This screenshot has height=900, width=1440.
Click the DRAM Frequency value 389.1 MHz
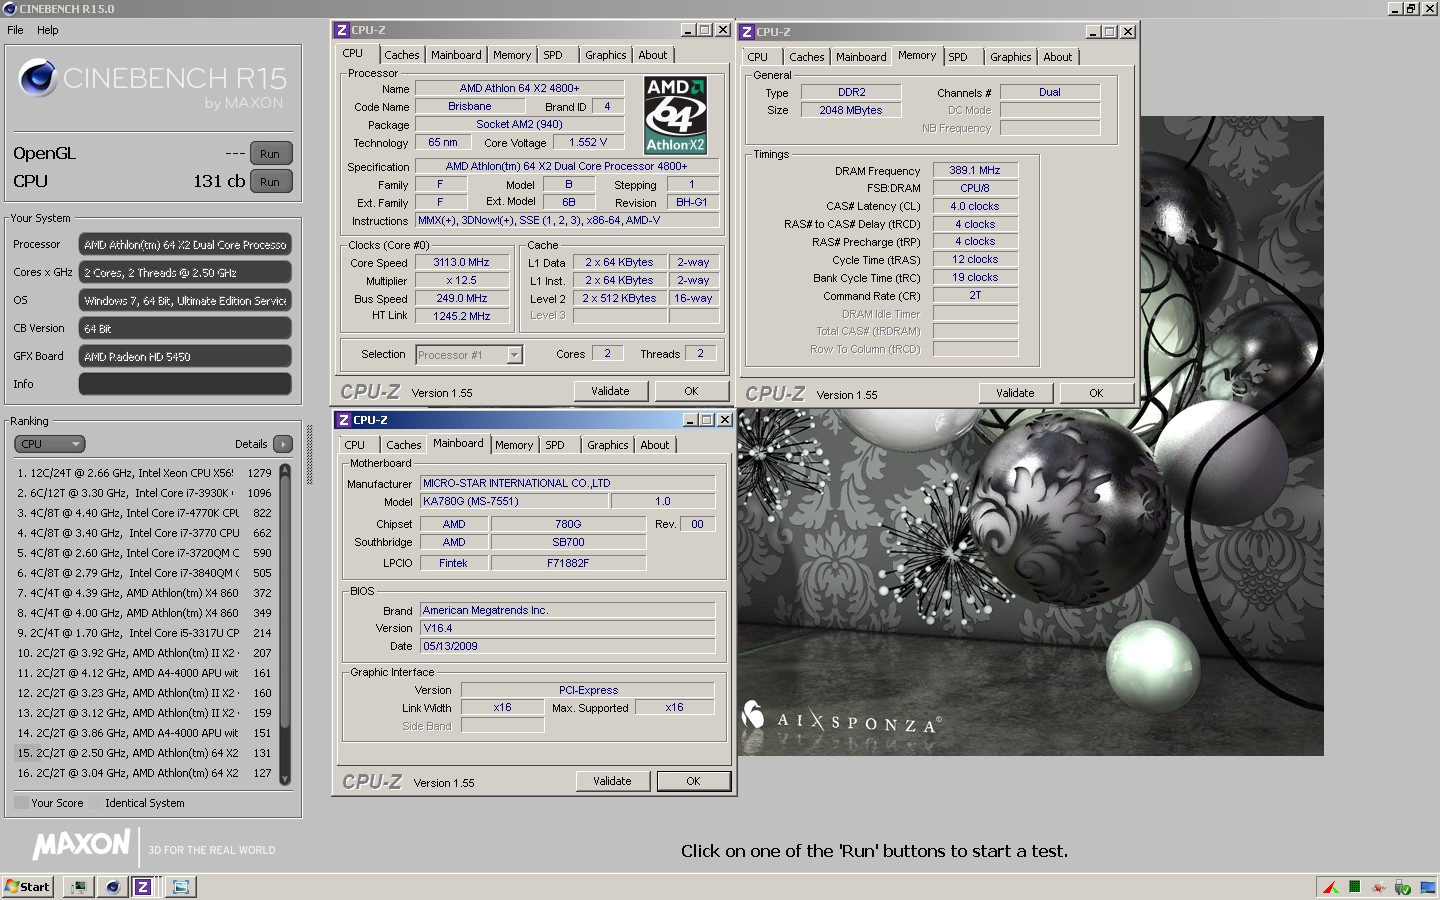pos(975,170)
